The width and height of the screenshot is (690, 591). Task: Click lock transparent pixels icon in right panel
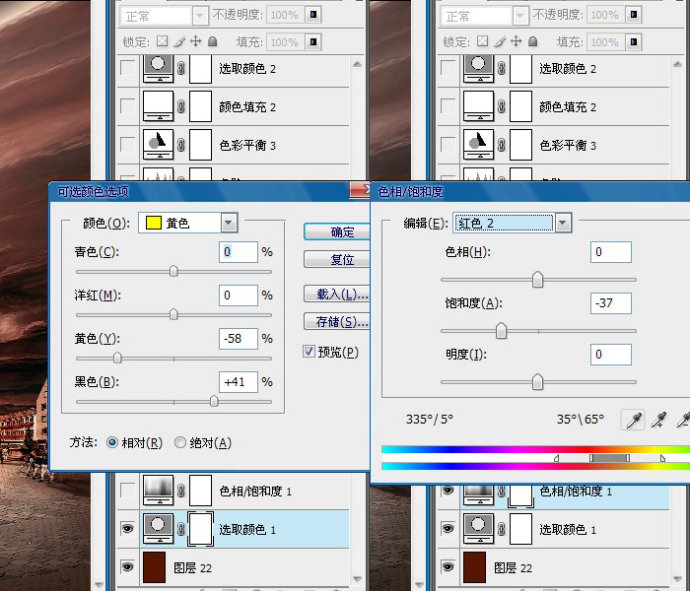pos(483,41)
